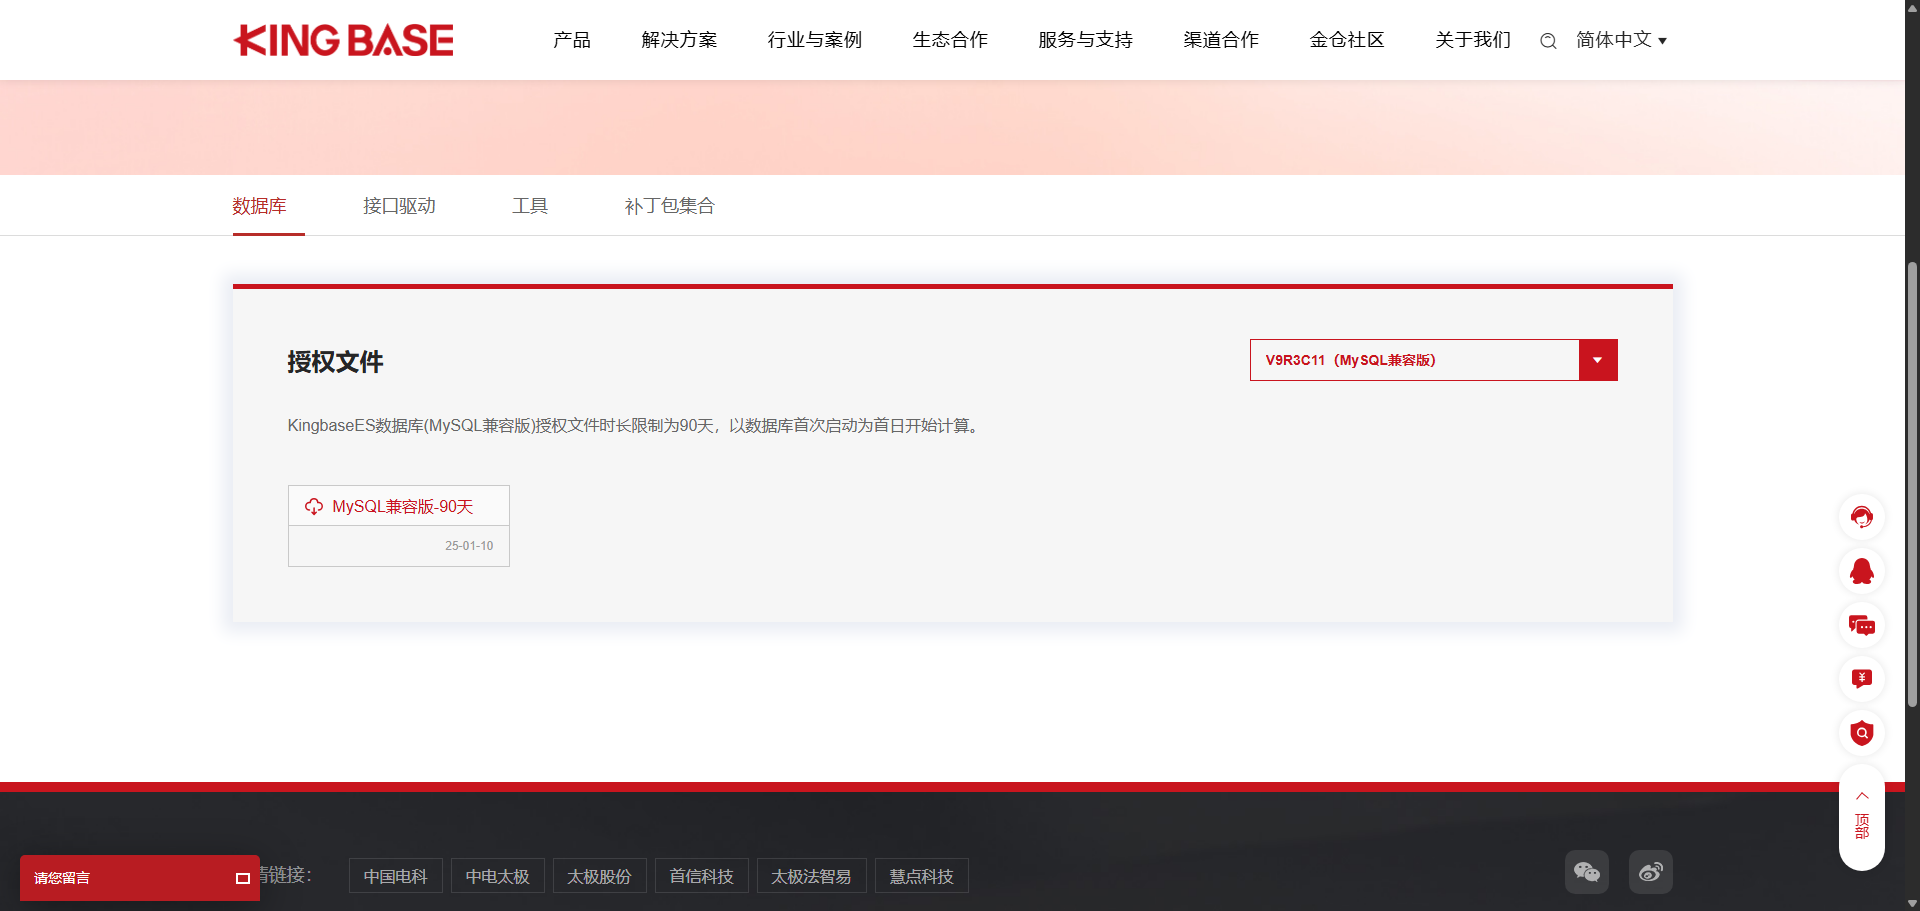
Task: Open the 太极法智易 friend link
Action: point(812,876)
